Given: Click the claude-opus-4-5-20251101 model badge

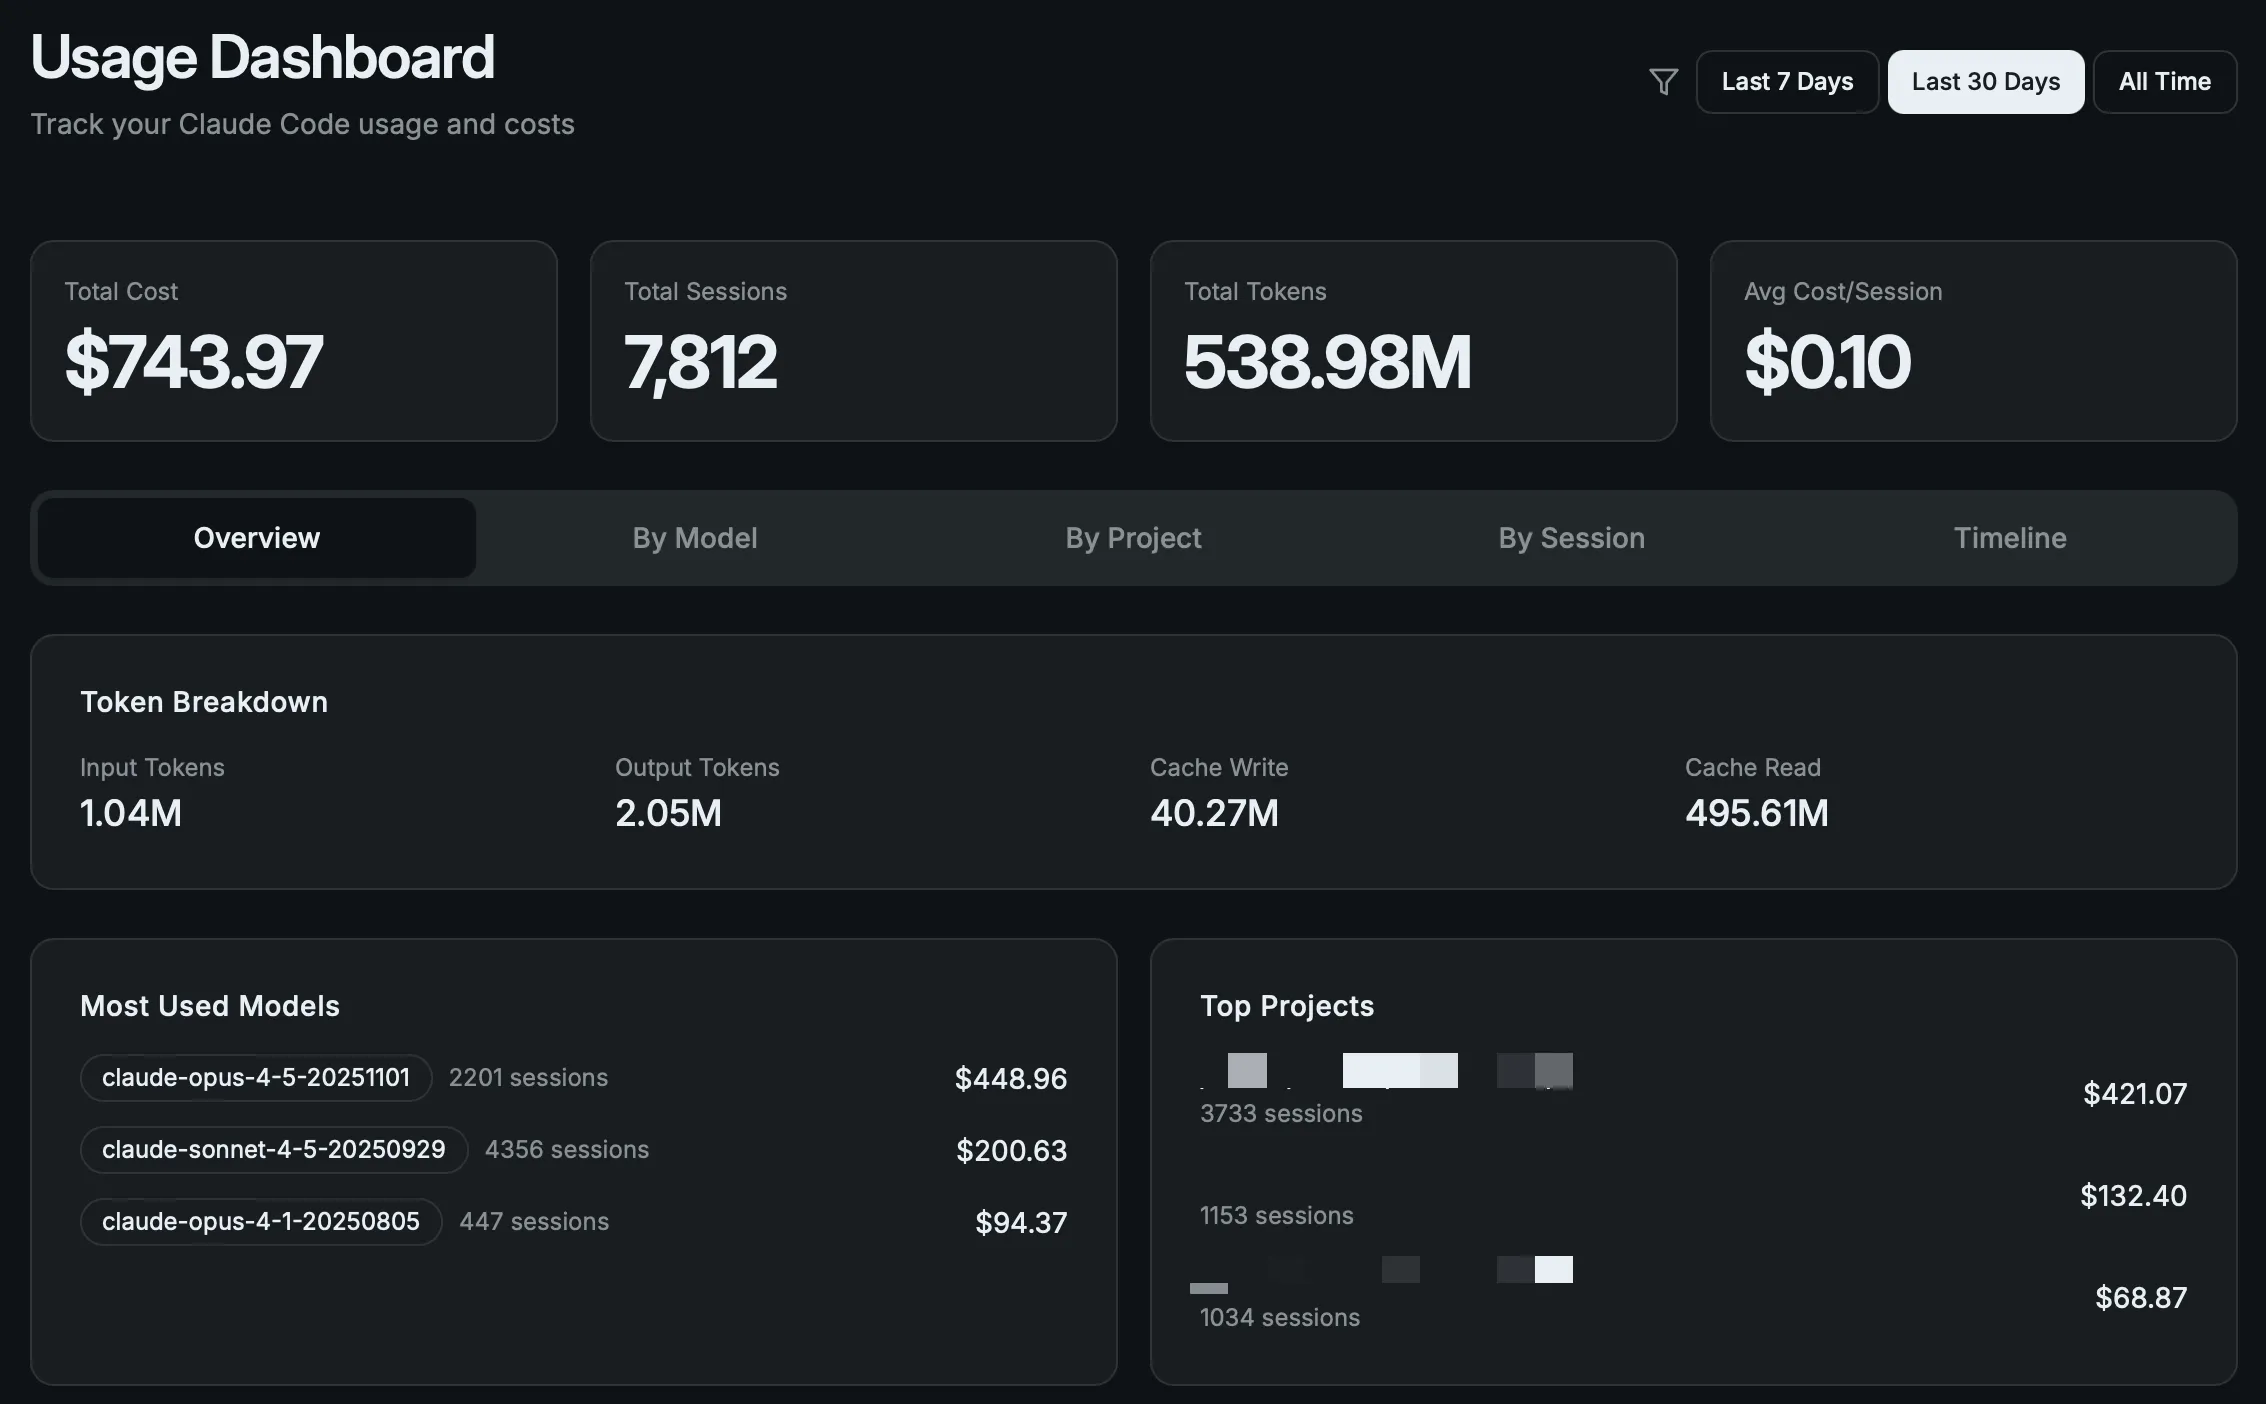Looking at the screenshot, I should coord(256,1078).
